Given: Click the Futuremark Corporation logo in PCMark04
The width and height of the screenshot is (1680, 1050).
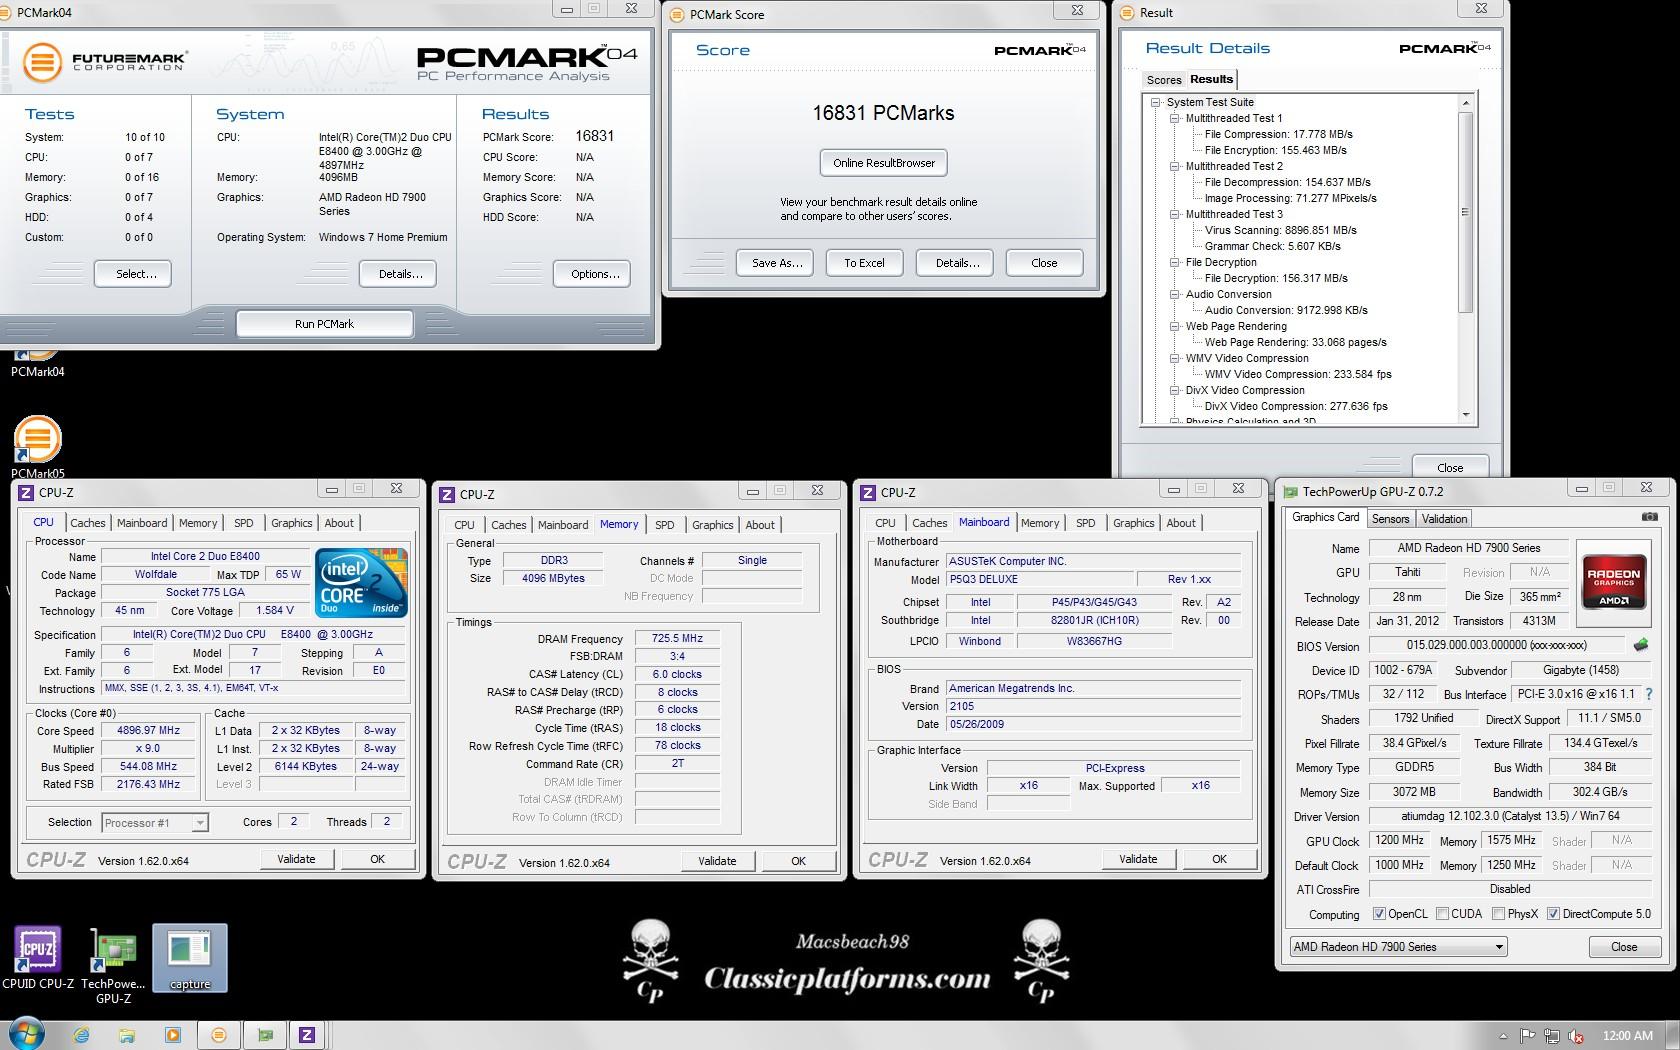Looking at the screenshot, I should tap(104, 62).
